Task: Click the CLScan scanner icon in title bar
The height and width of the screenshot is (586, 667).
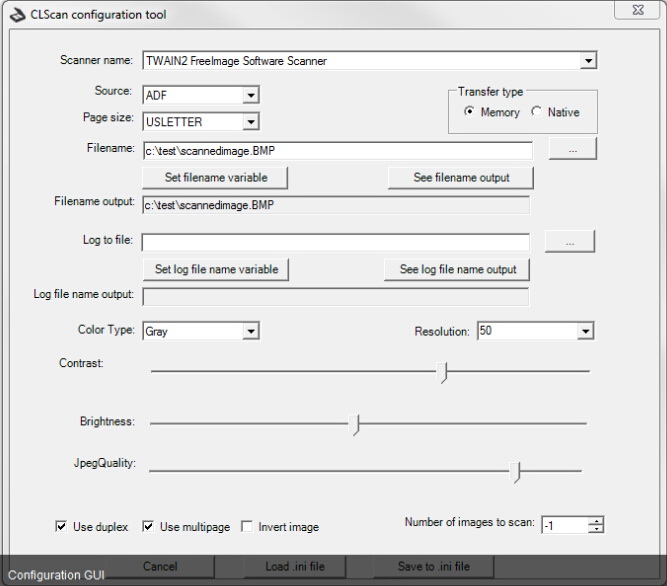Action: (17, 15)
